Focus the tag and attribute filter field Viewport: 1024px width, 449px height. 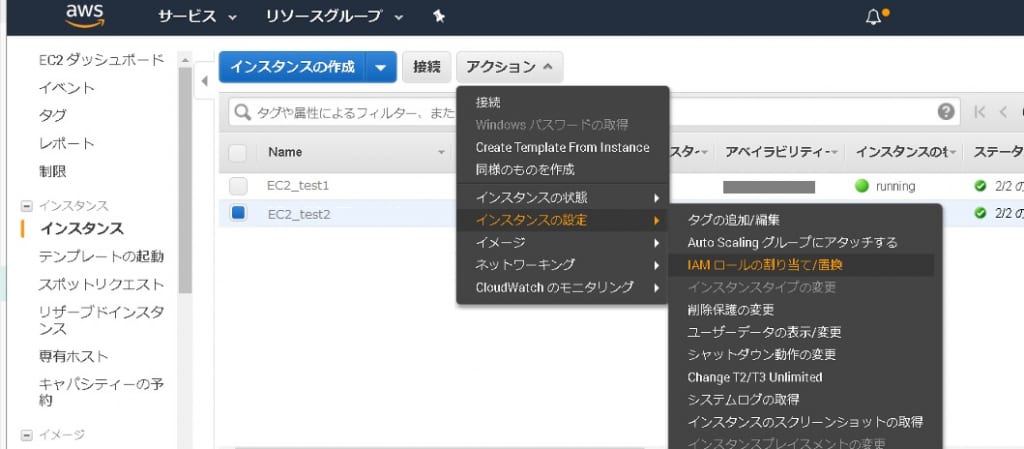coord(594,112)
